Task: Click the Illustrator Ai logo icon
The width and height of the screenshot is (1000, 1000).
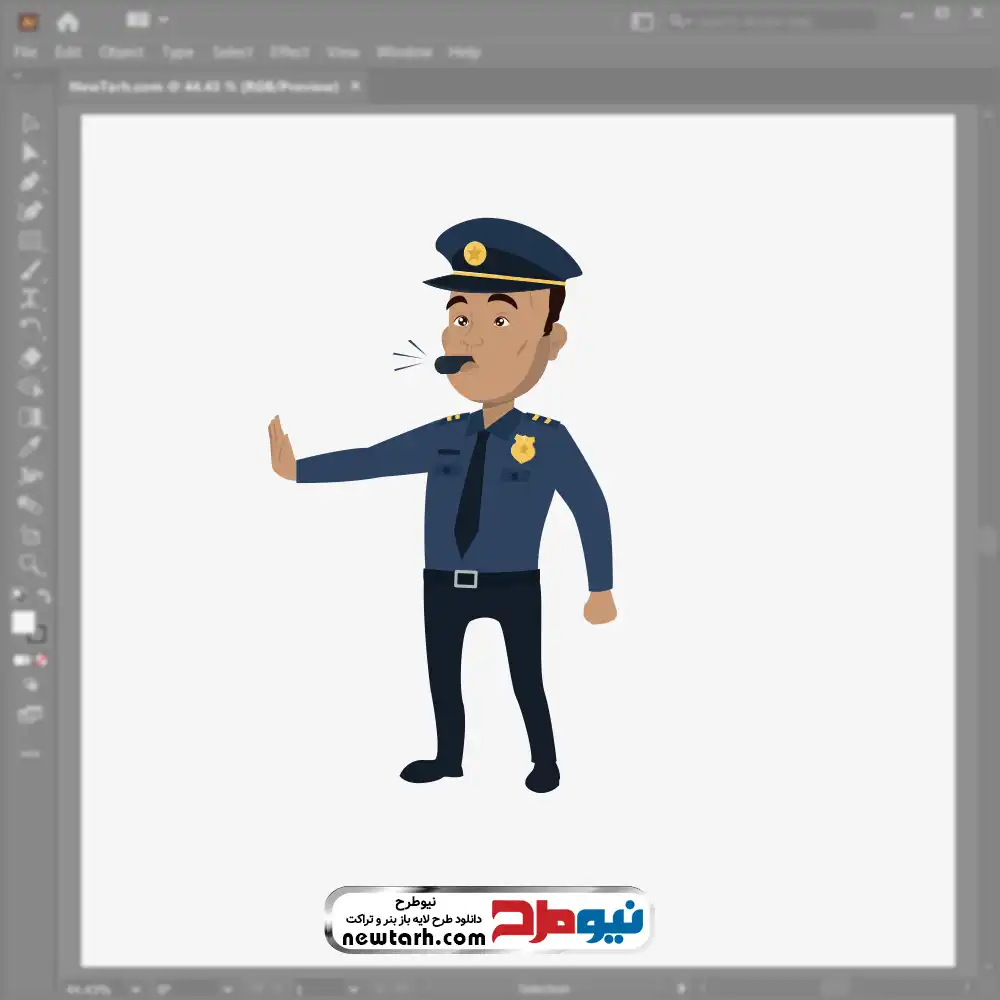Action: [28, 22]
